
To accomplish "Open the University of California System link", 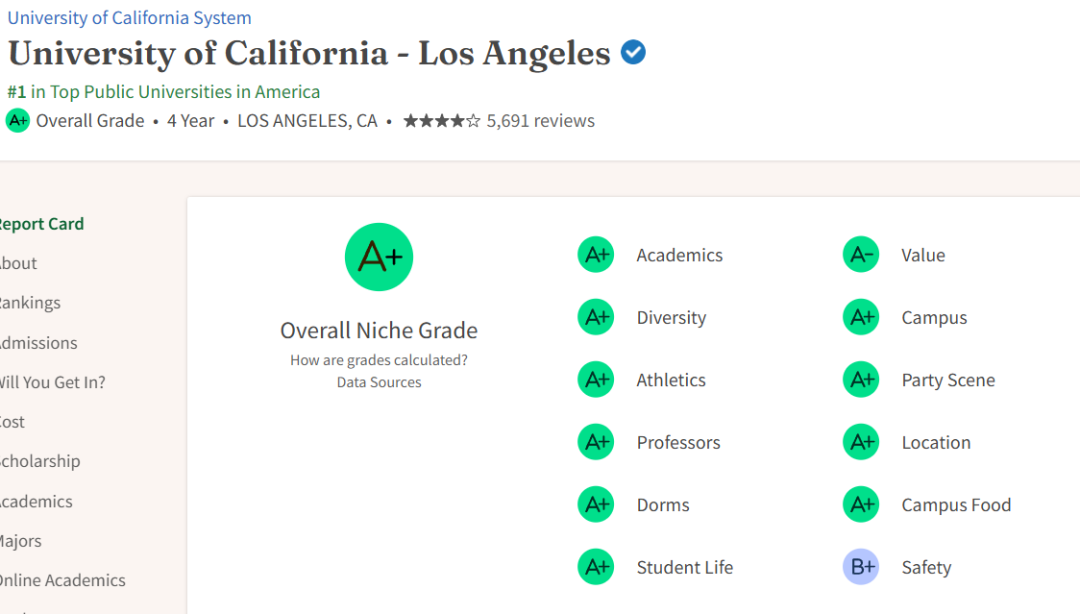I will click(129, 17).
